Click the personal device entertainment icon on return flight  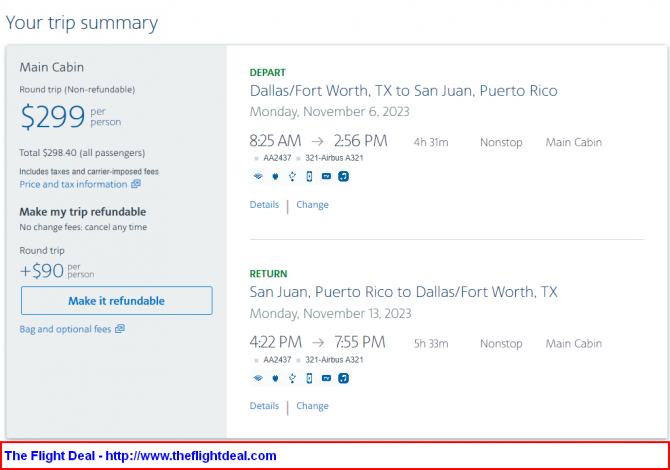pos(309,378)
